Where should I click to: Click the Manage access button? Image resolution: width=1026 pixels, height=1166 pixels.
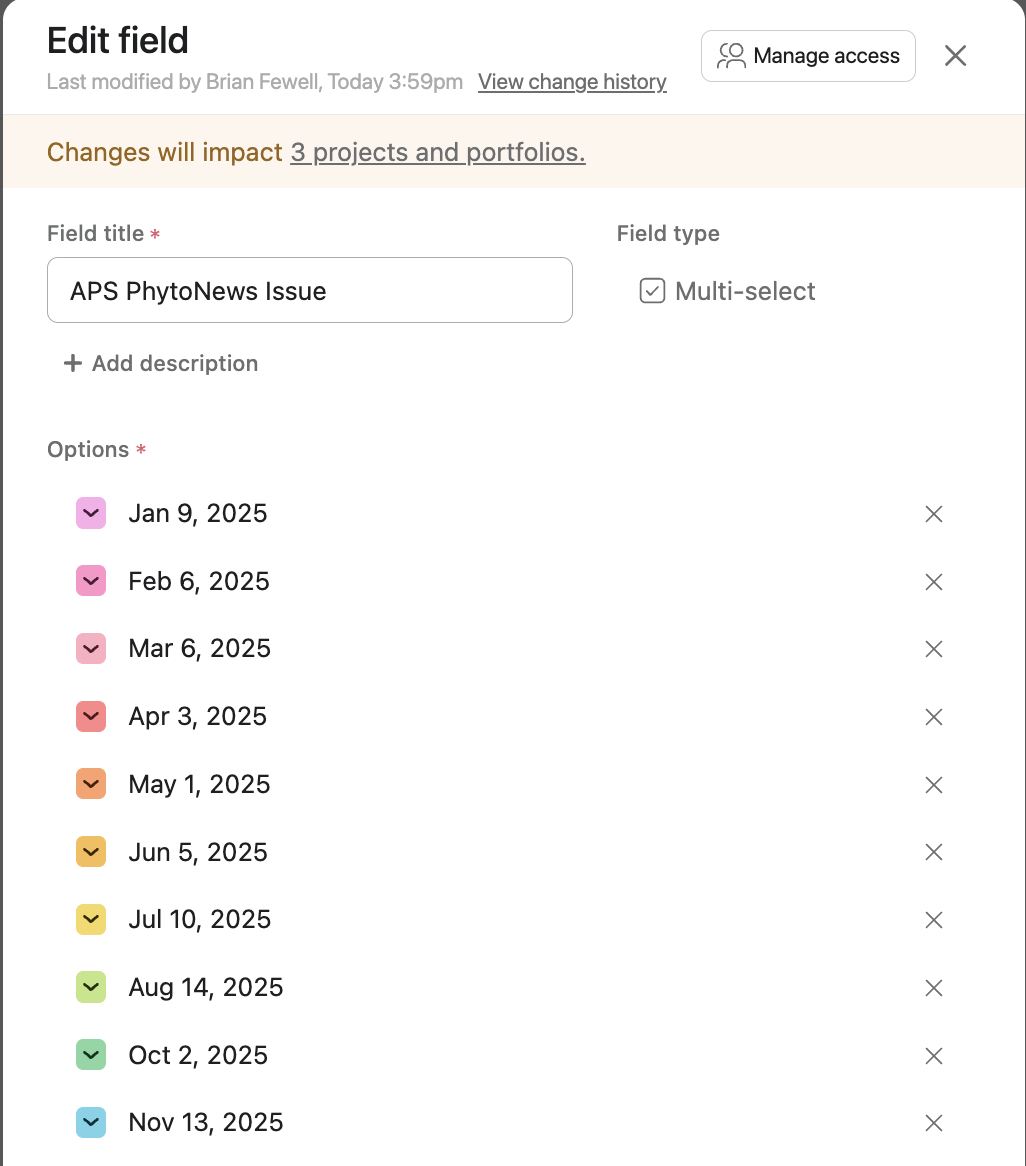point(808,56)
